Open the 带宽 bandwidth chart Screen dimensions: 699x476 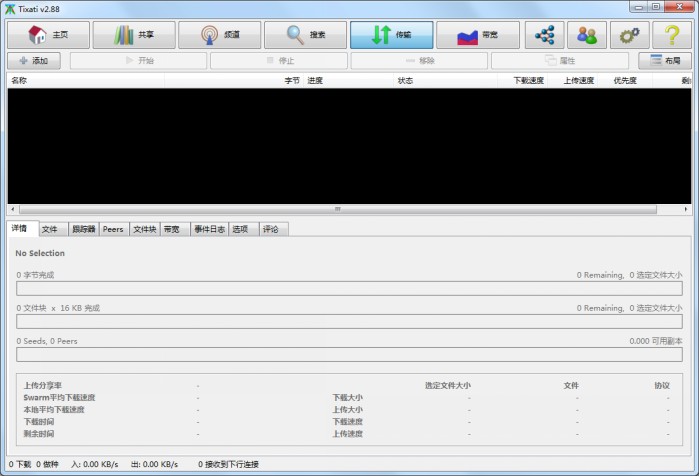coord(478,35)
